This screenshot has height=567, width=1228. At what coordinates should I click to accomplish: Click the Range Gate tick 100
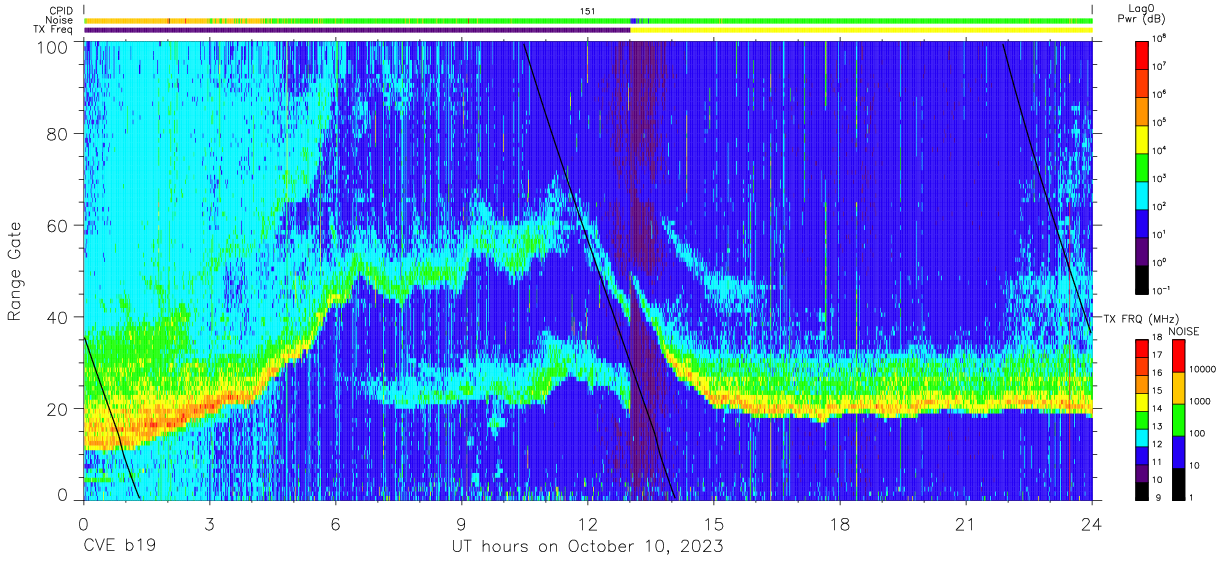pyautogui.click(x=53, y=47)
